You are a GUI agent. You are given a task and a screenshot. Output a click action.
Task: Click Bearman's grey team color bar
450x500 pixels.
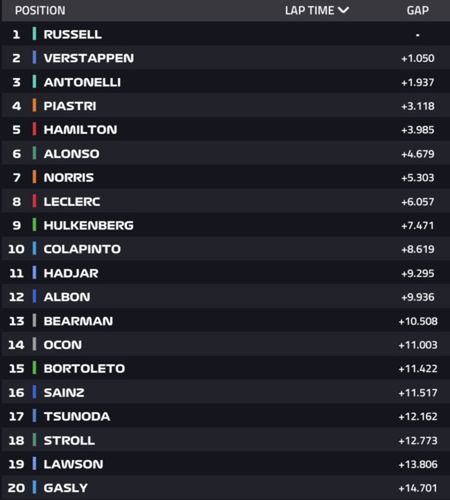click(x=34, y=321)
